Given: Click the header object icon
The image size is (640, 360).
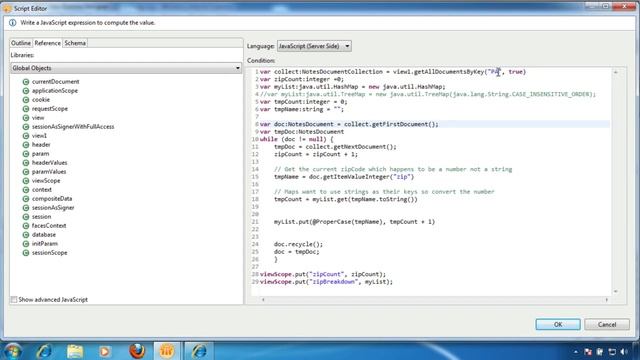Looking at the screenshot, I should tap(26, 144).
